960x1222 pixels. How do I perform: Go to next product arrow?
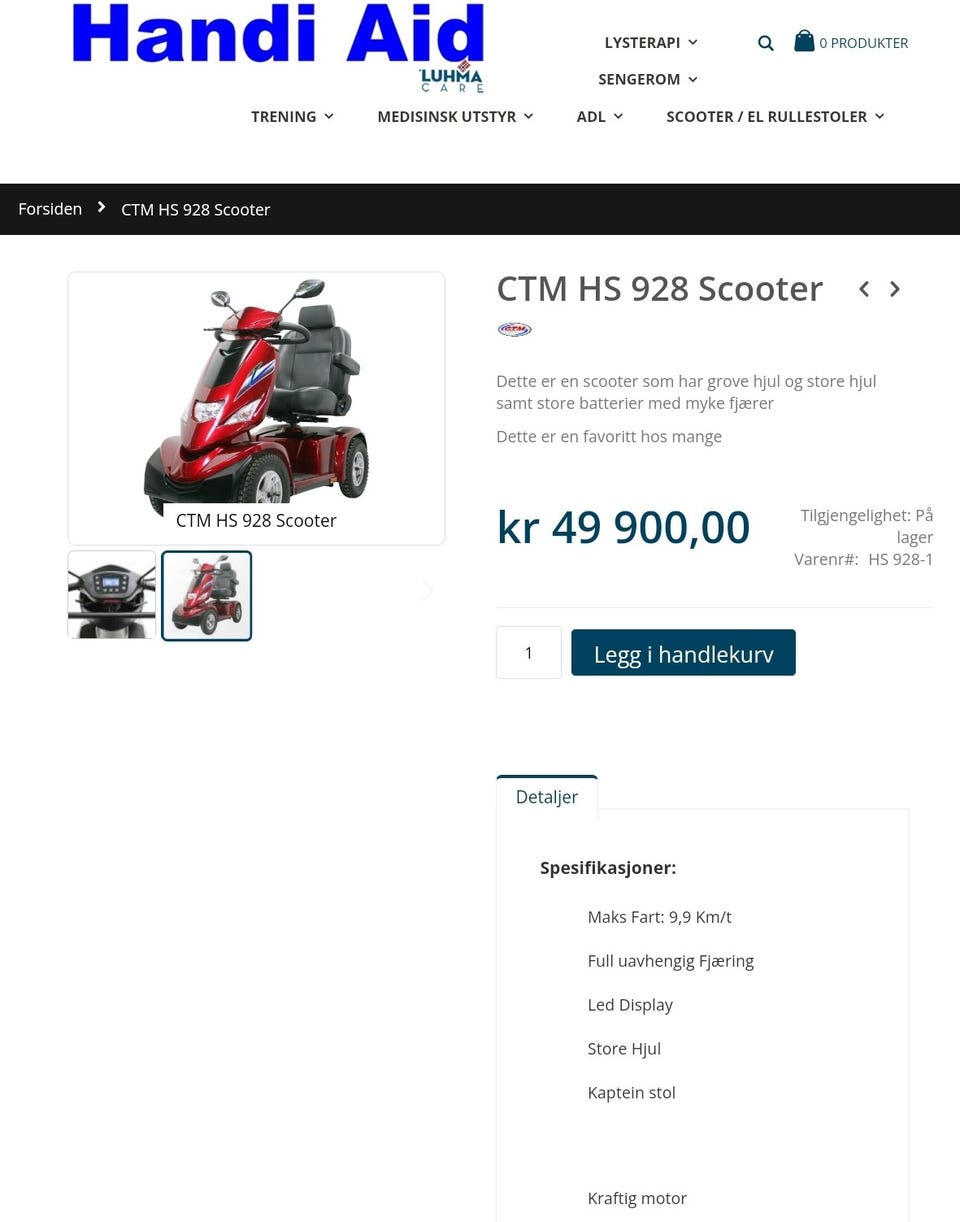click(895, 289)
